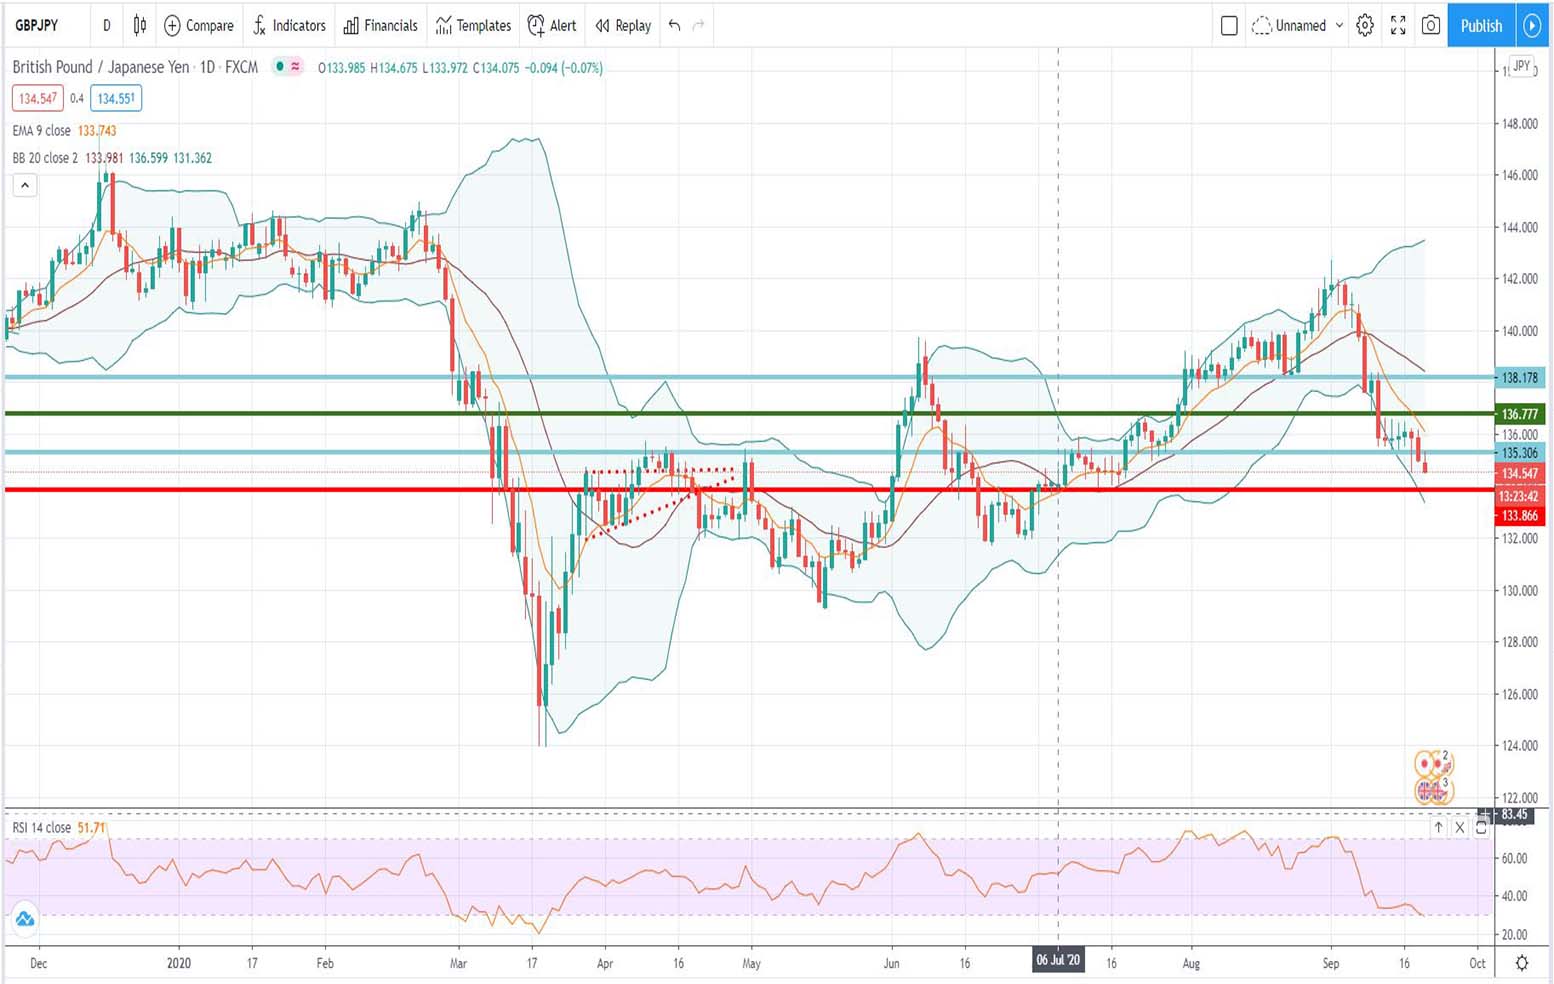
Task: Collapse the chart legend with the caret arrow
Action: pos(24,185)
